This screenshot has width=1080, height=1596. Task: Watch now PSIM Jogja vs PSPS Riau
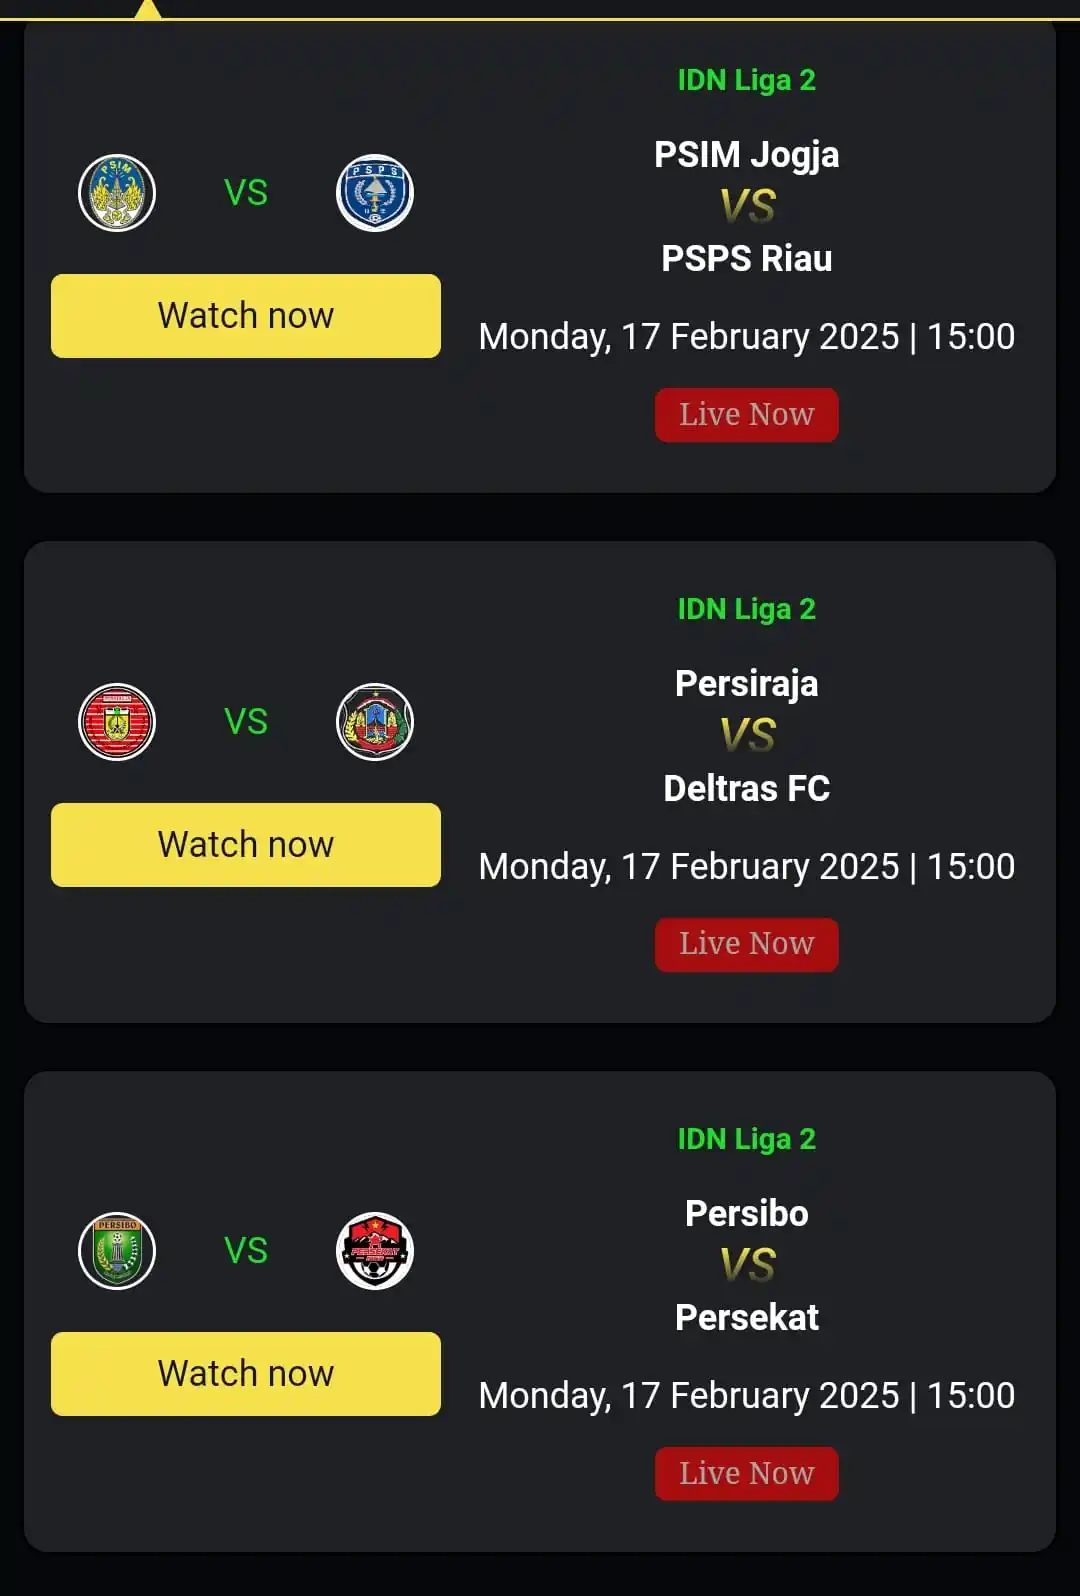pos(246,316)
